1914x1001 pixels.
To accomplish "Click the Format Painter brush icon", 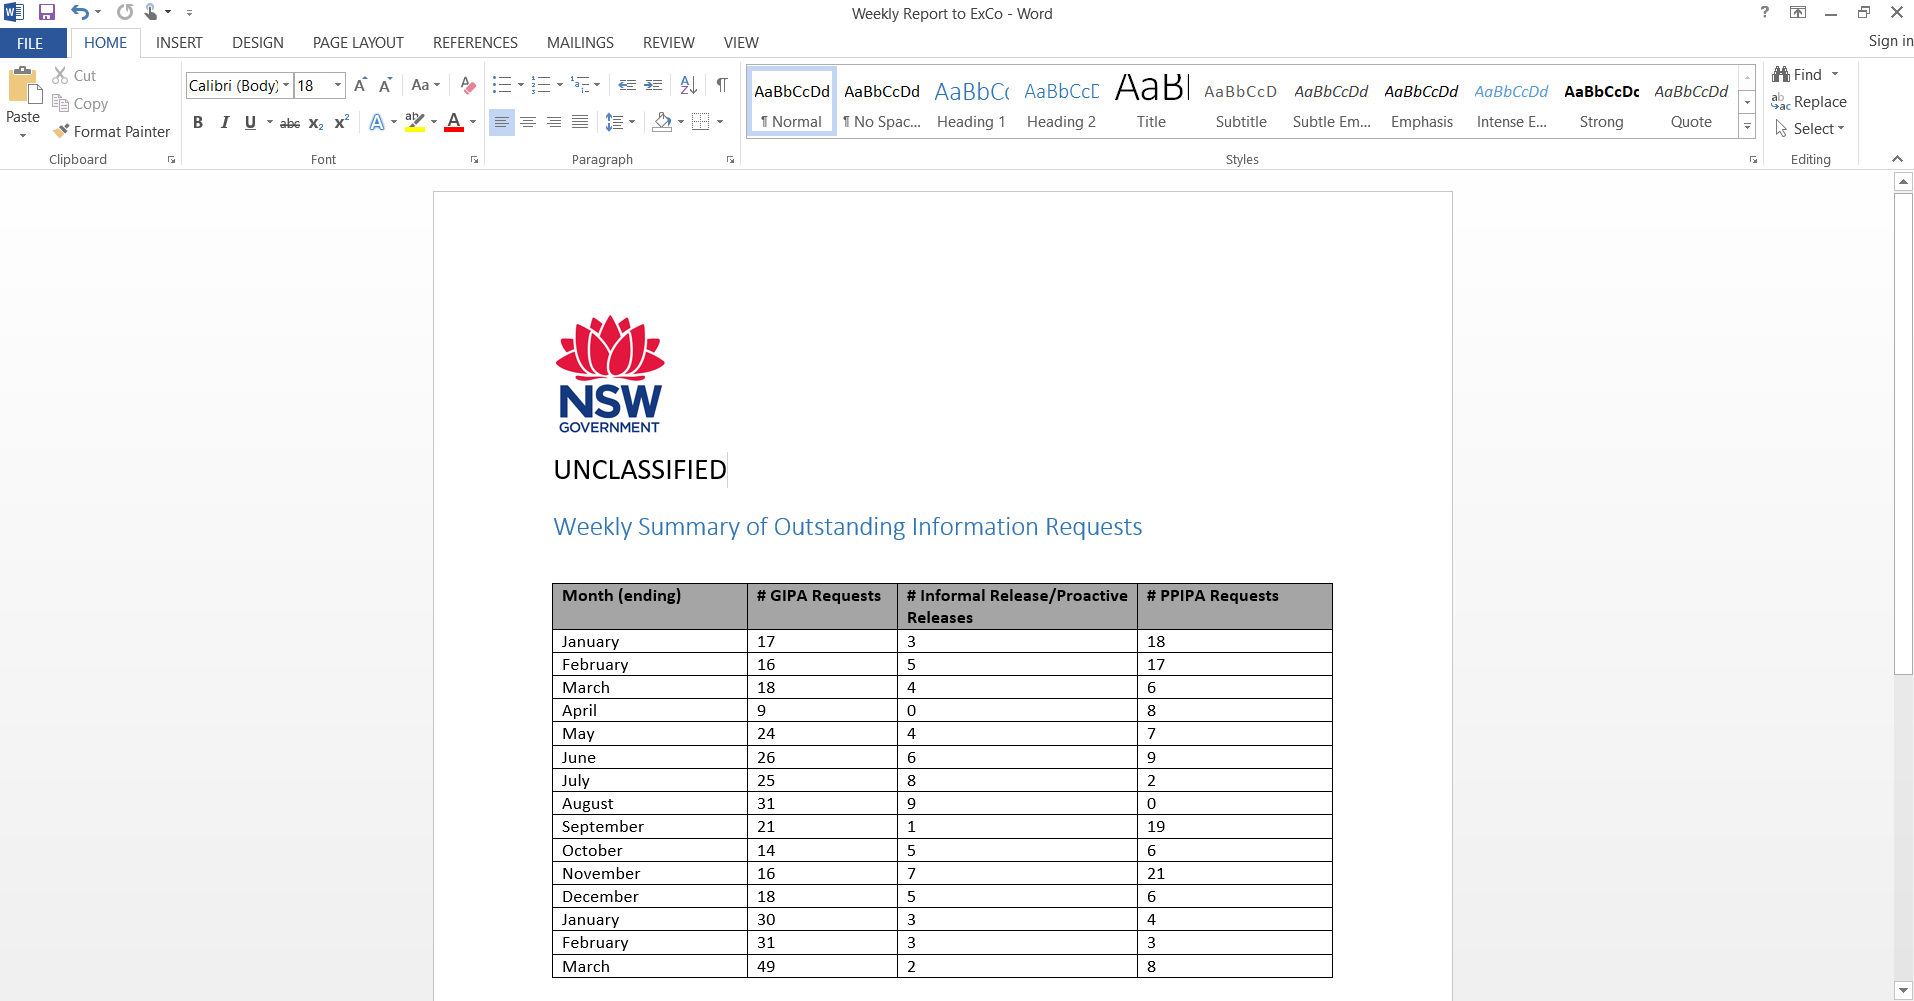I will tap(62, 131).
